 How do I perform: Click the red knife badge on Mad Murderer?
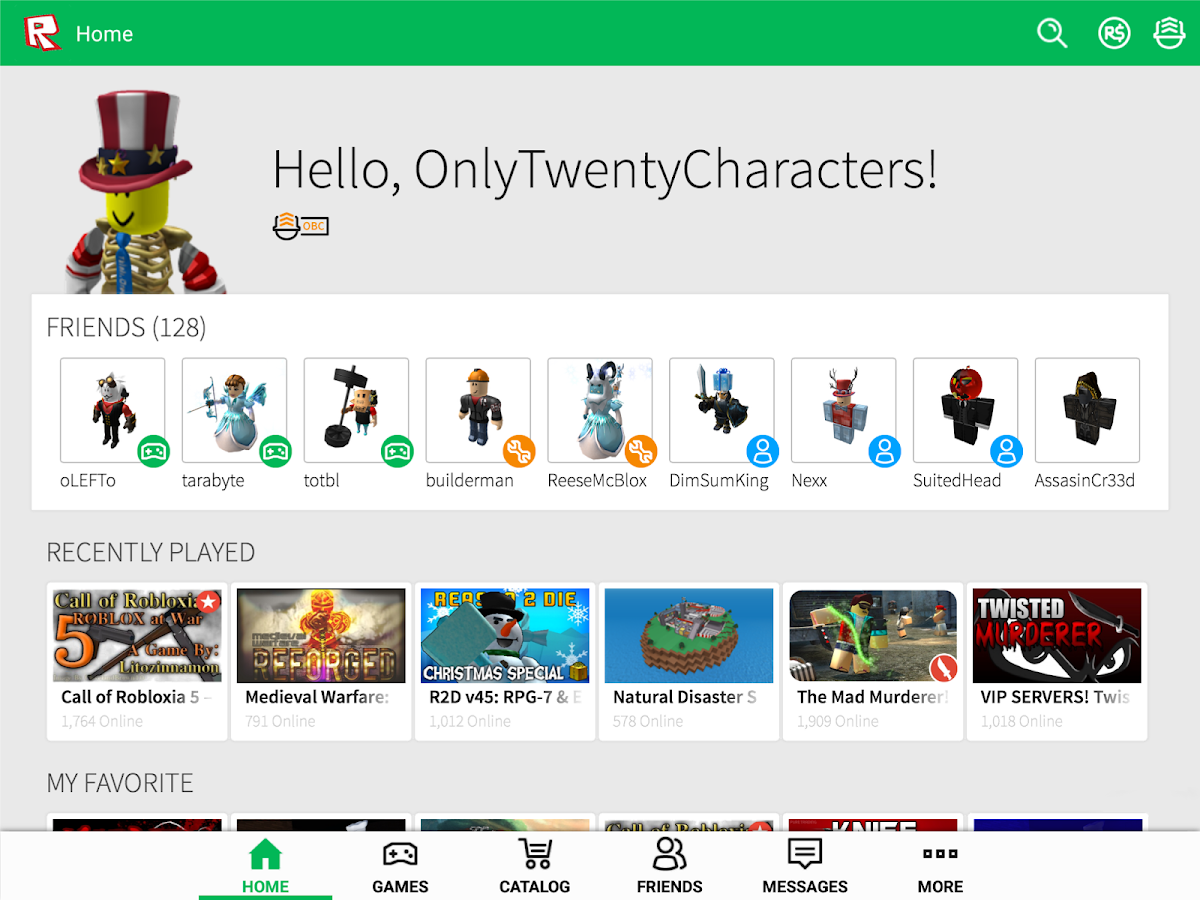(x=943, y=667)
